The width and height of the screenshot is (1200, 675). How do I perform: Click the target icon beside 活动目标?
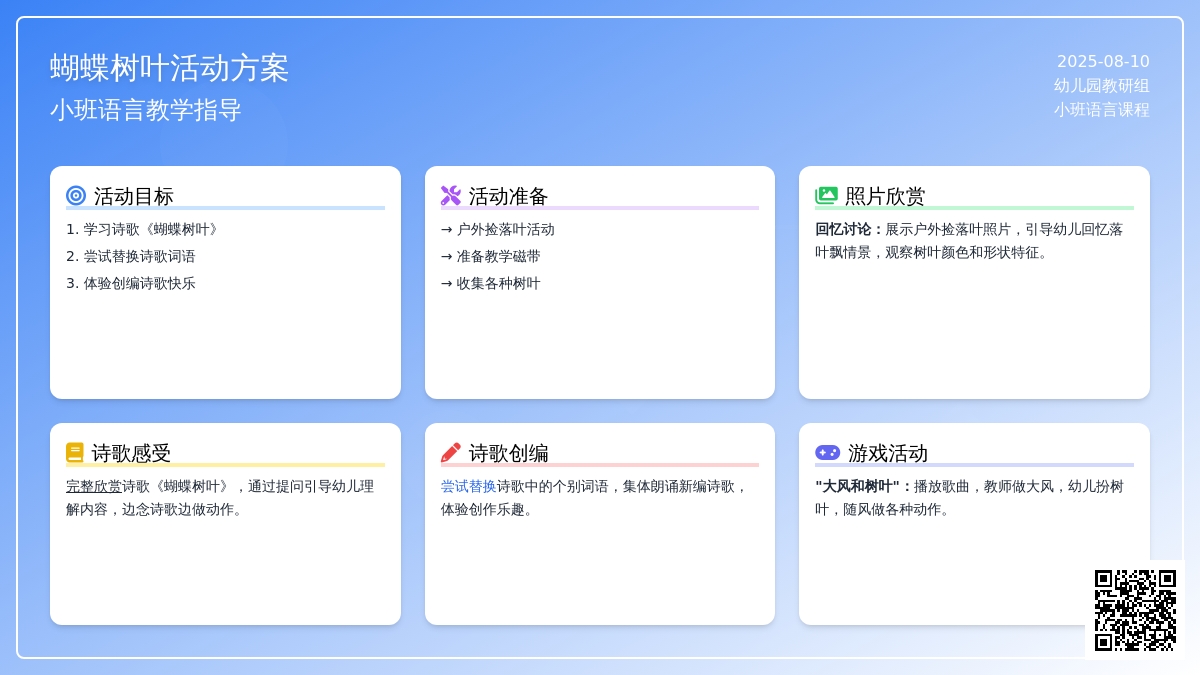pos(76,196)
